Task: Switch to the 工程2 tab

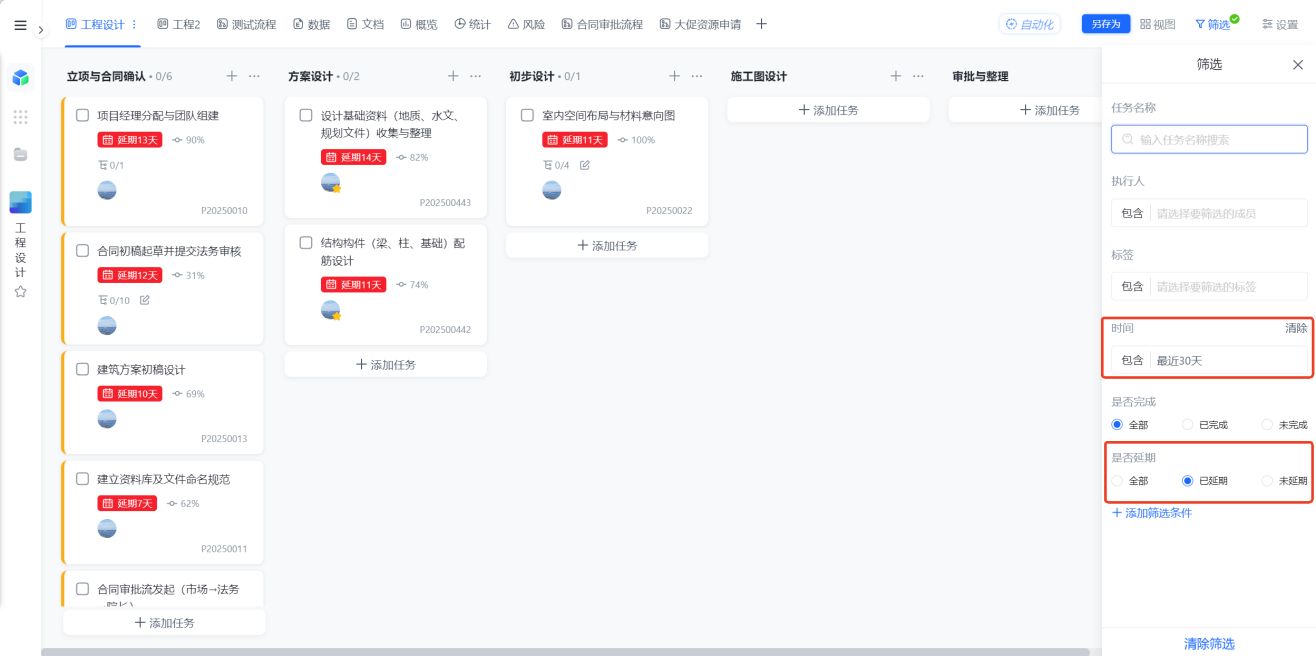Action: pos(179,24)
